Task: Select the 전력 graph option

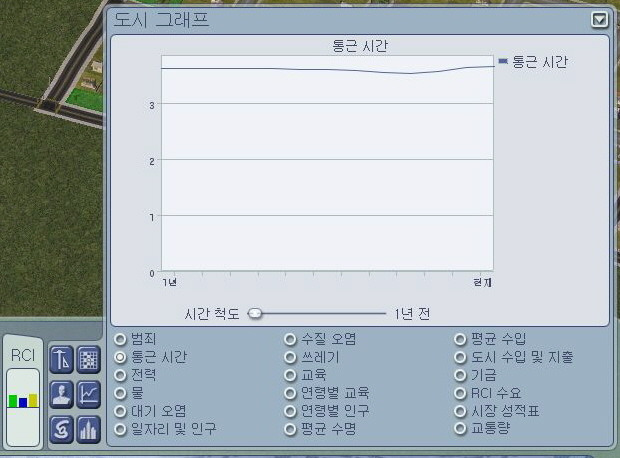Action: point(120,375)
